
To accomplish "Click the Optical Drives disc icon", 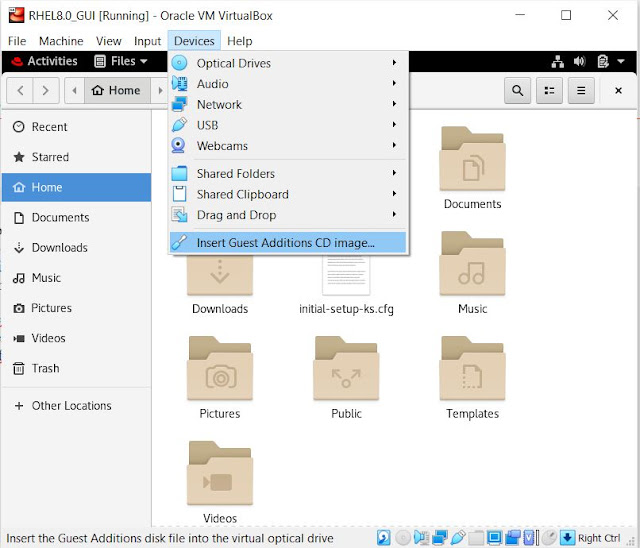I will 179,63.
